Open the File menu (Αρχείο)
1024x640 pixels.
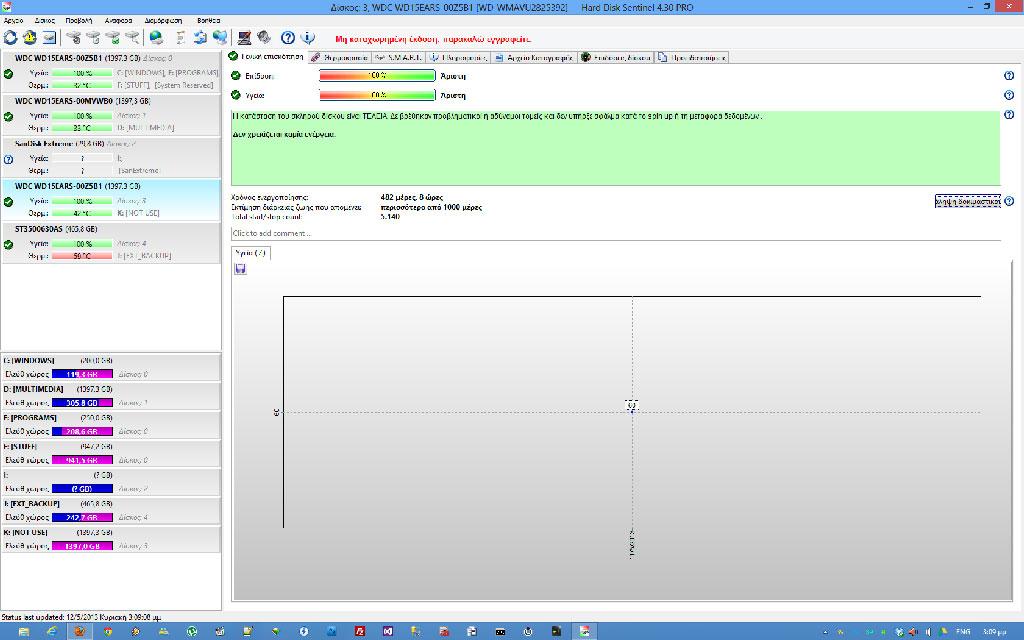click(x=13, y=20)
